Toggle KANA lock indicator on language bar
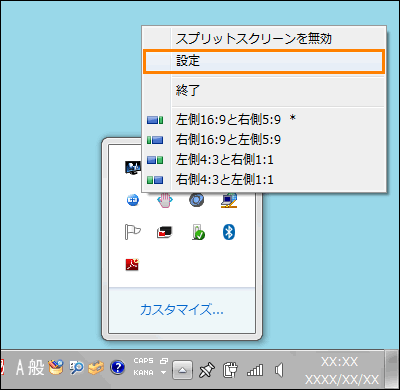This screenshot has width=400, height=390. [143, 373]
